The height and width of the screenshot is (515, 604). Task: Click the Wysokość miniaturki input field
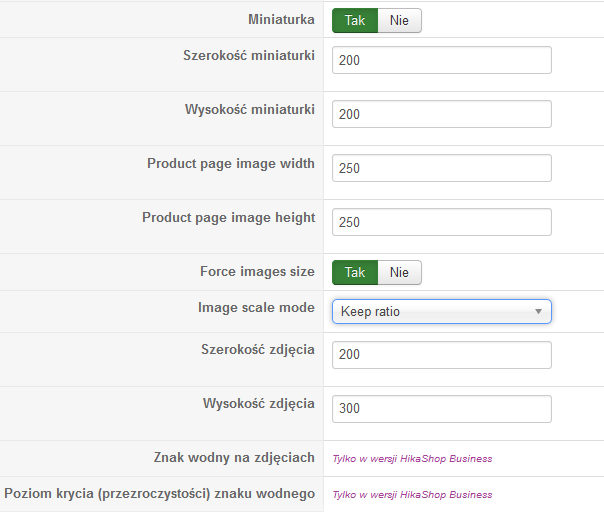coord(441,114)
